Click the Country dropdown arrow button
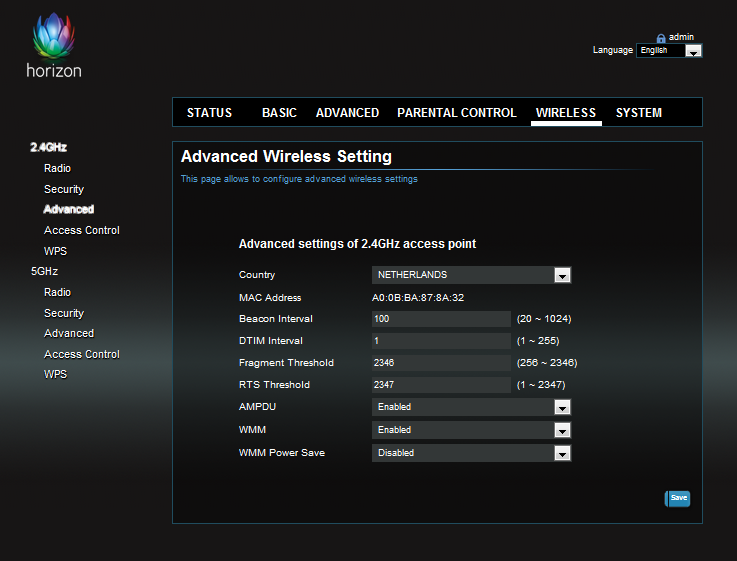737x561 pixels. coord(562,275)
